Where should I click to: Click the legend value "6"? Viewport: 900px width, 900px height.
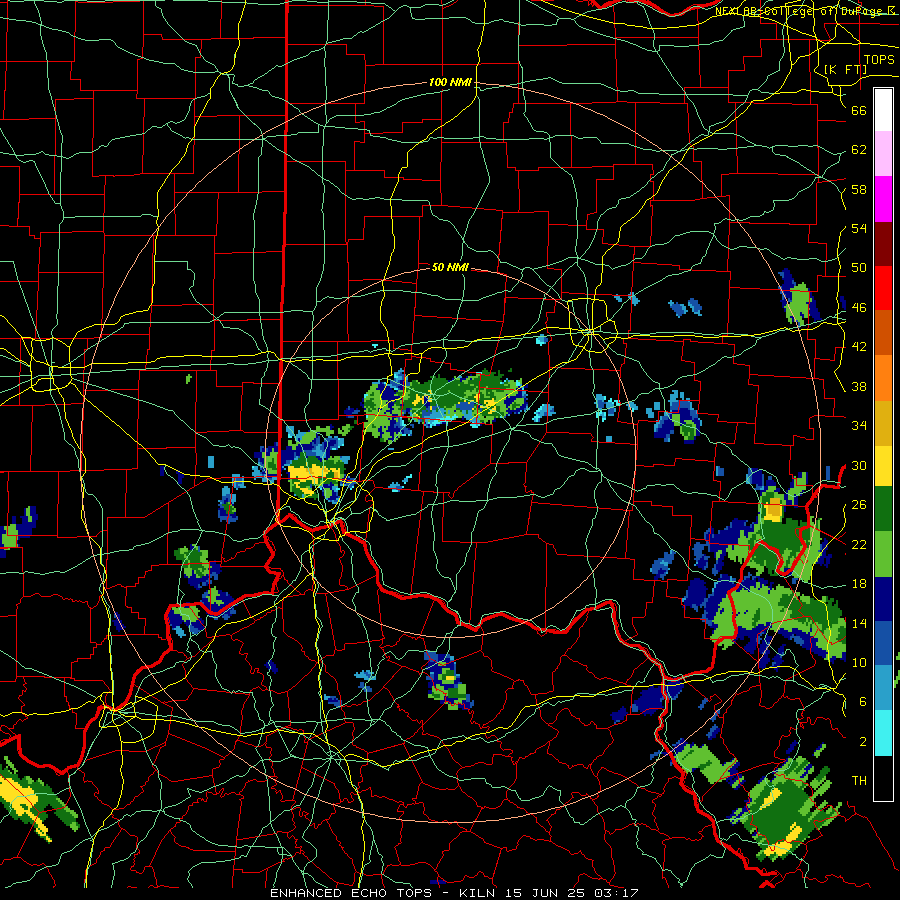click(862, 701)
